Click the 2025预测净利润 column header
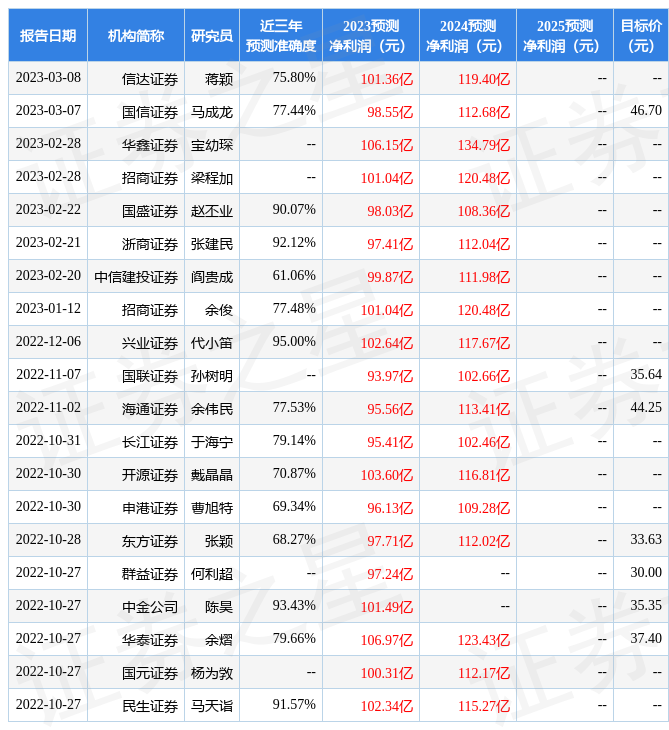The width and height of the screenshot is (669, 730). coord(564,35)
